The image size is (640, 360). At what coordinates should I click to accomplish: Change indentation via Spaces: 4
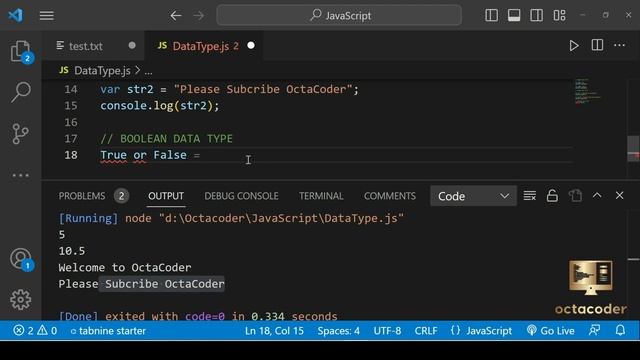[x=339, y=331]
